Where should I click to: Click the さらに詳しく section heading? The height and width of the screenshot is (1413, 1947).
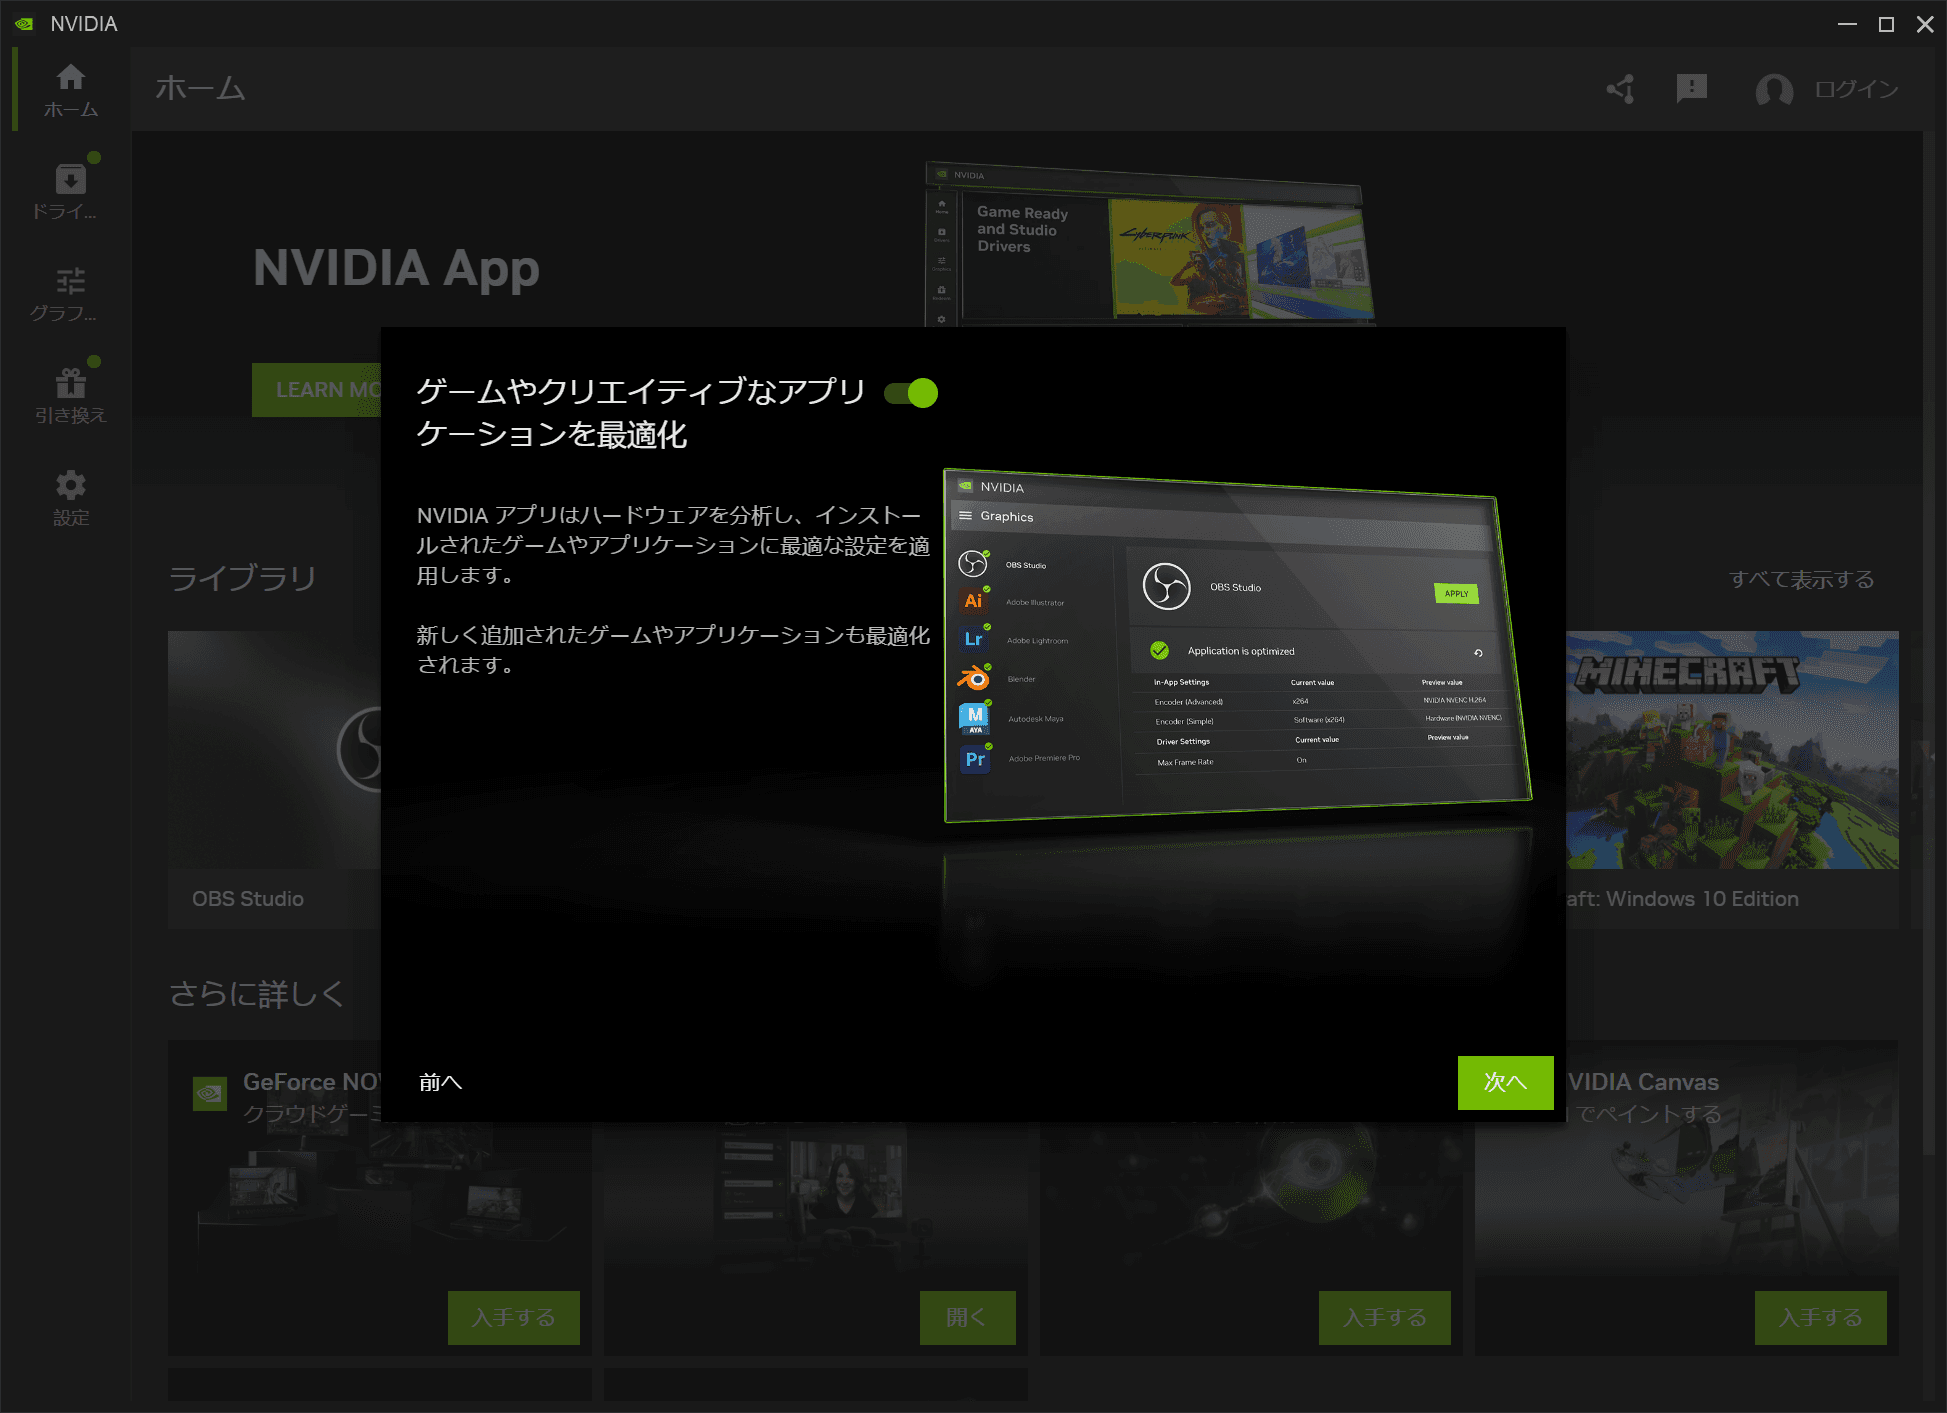tap(256, 993)
